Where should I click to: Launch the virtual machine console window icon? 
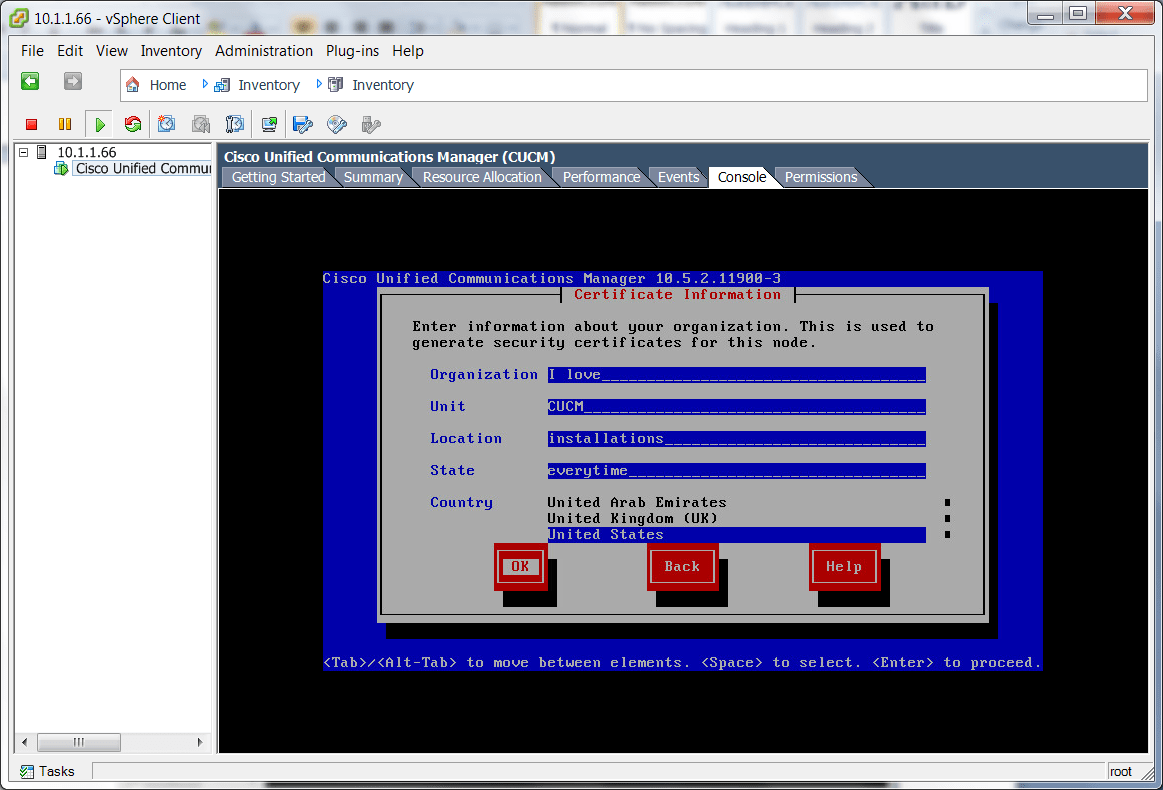[x=269, y=125]
